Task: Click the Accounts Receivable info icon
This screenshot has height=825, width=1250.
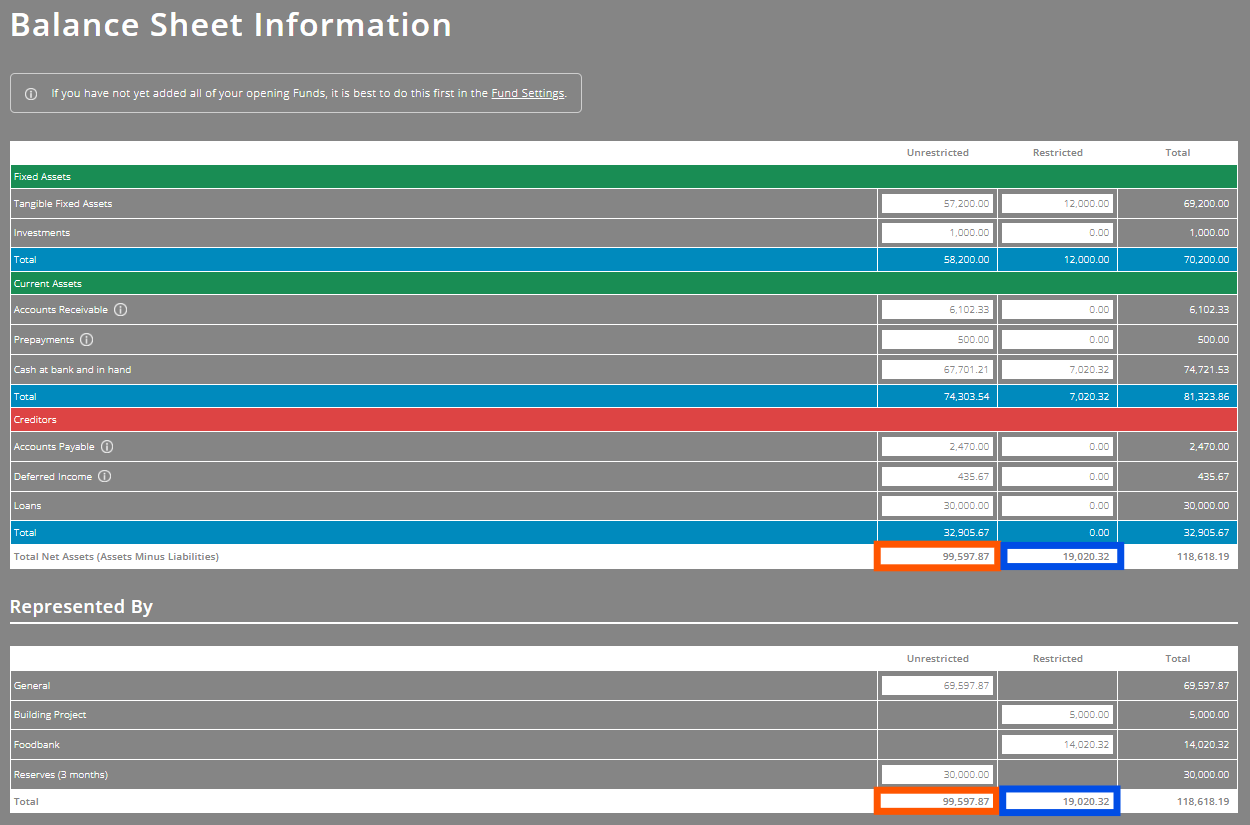Action: click(x=121, y=310)
